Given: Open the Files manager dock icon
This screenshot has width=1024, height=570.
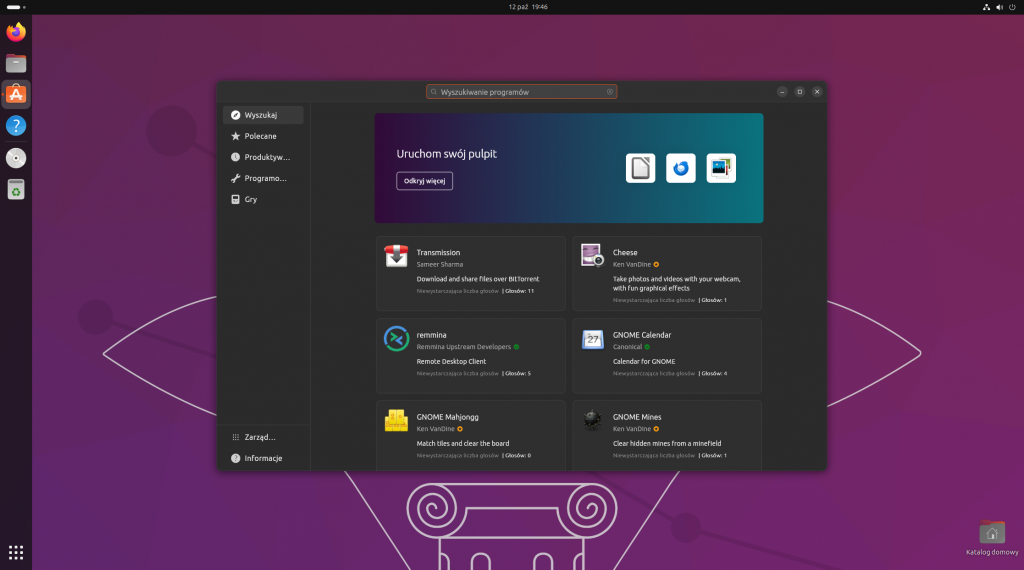Looking at the screenshot, I should (16, 63).
